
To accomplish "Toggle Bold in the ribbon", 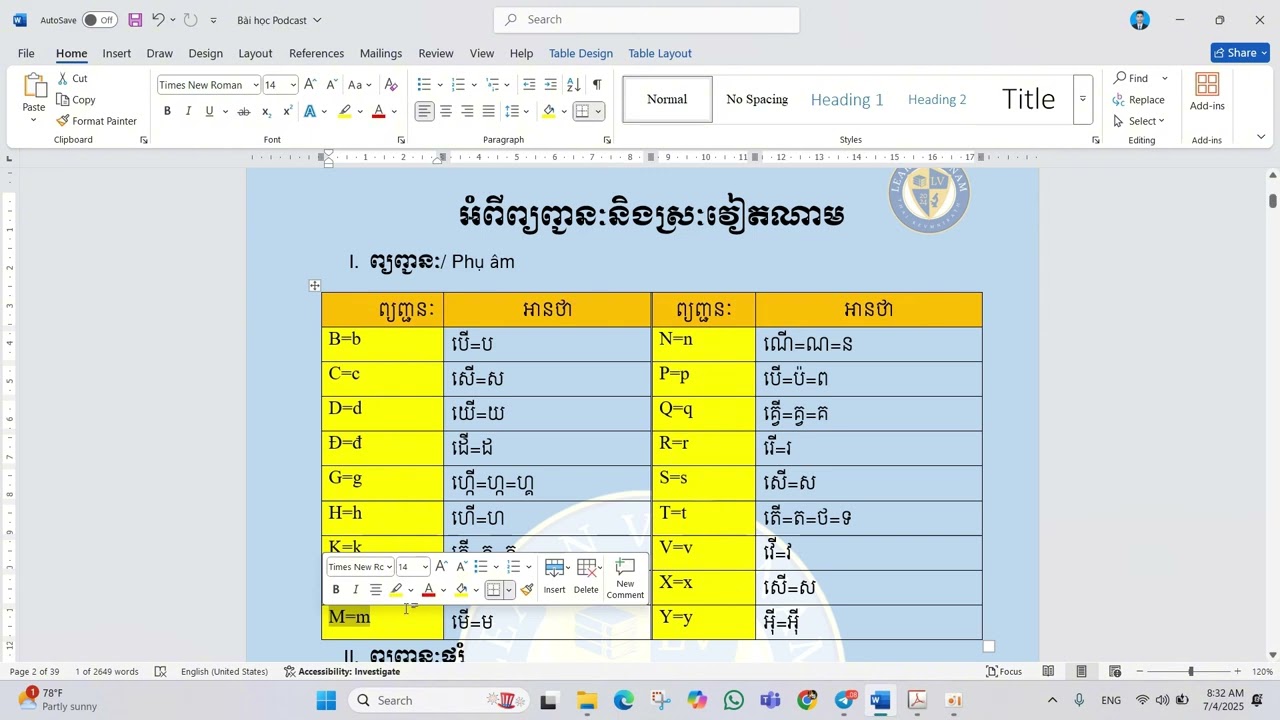I will 167,111.
